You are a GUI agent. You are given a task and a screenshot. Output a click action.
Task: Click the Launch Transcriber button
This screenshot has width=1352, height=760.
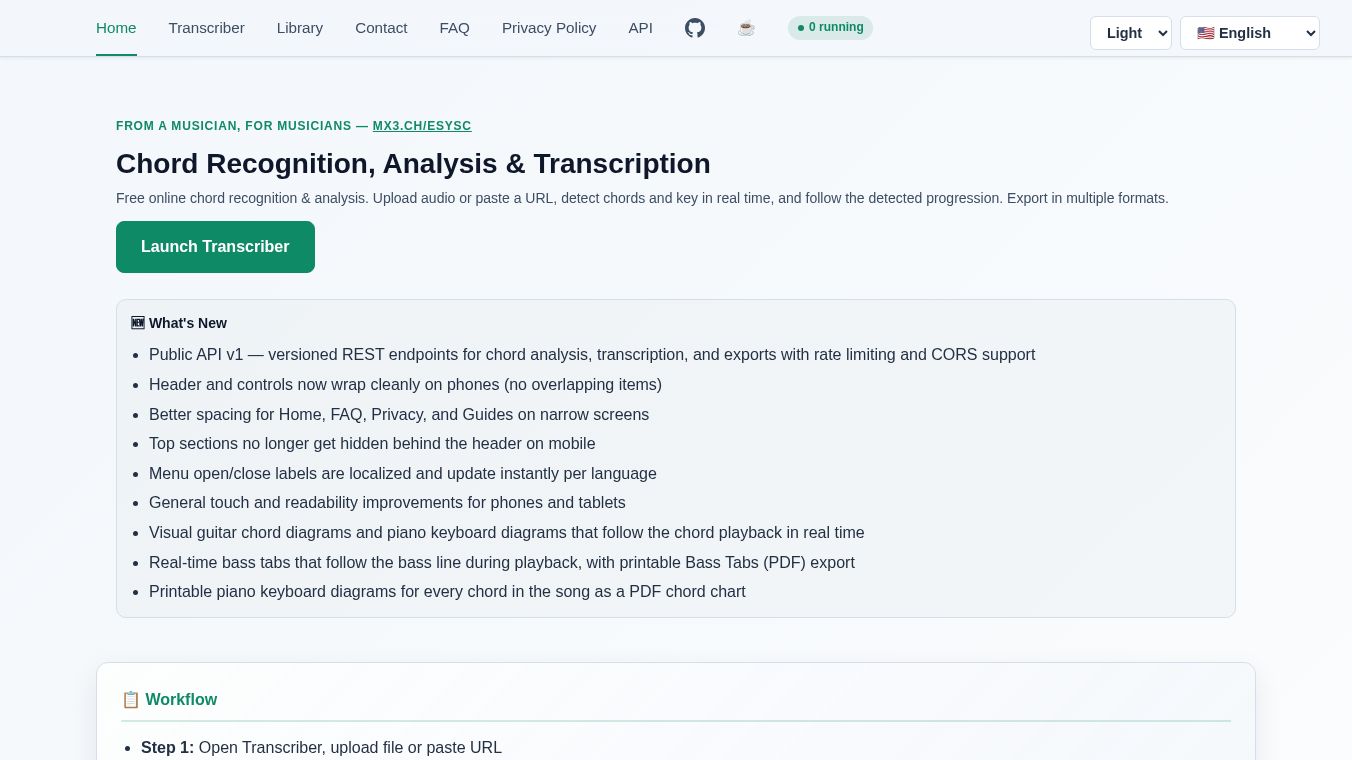coord(215,247)
